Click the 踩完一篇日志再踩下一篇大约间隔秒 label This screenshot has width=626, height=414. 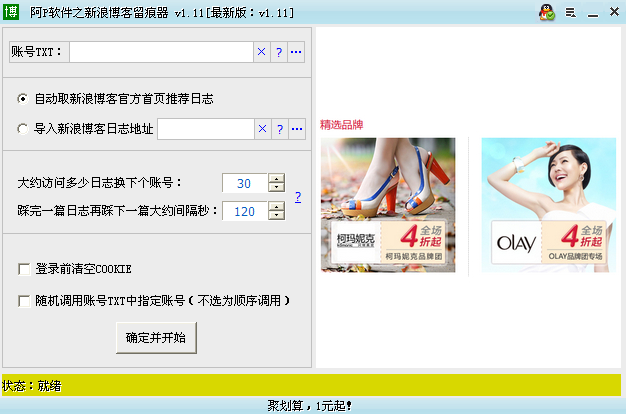[x=117, y=210]
